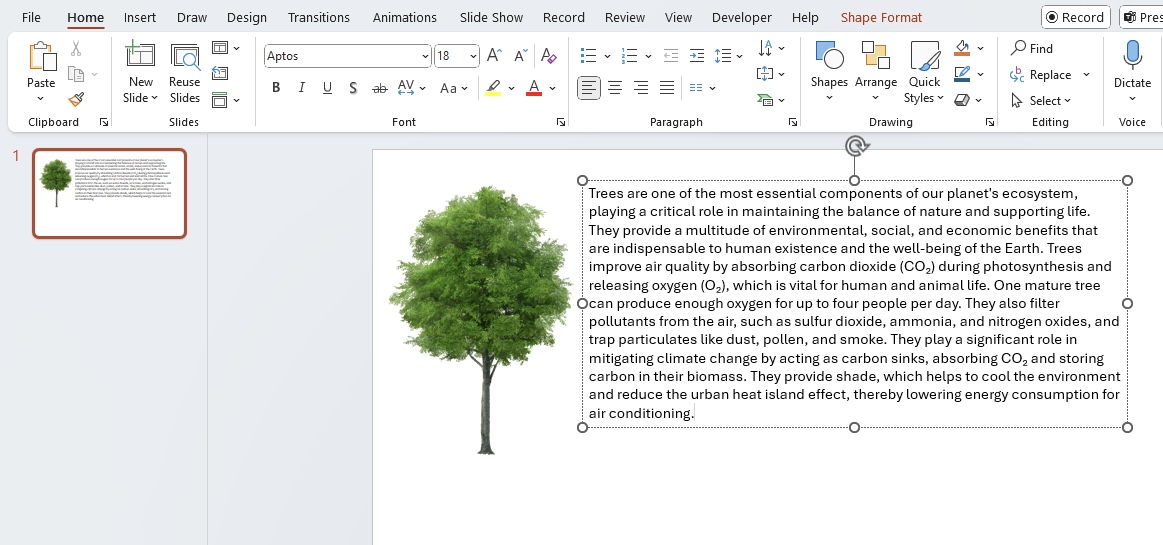This screenshot has height=545, width=1163.
Task: Open the File tab
Action: point(31,17)
